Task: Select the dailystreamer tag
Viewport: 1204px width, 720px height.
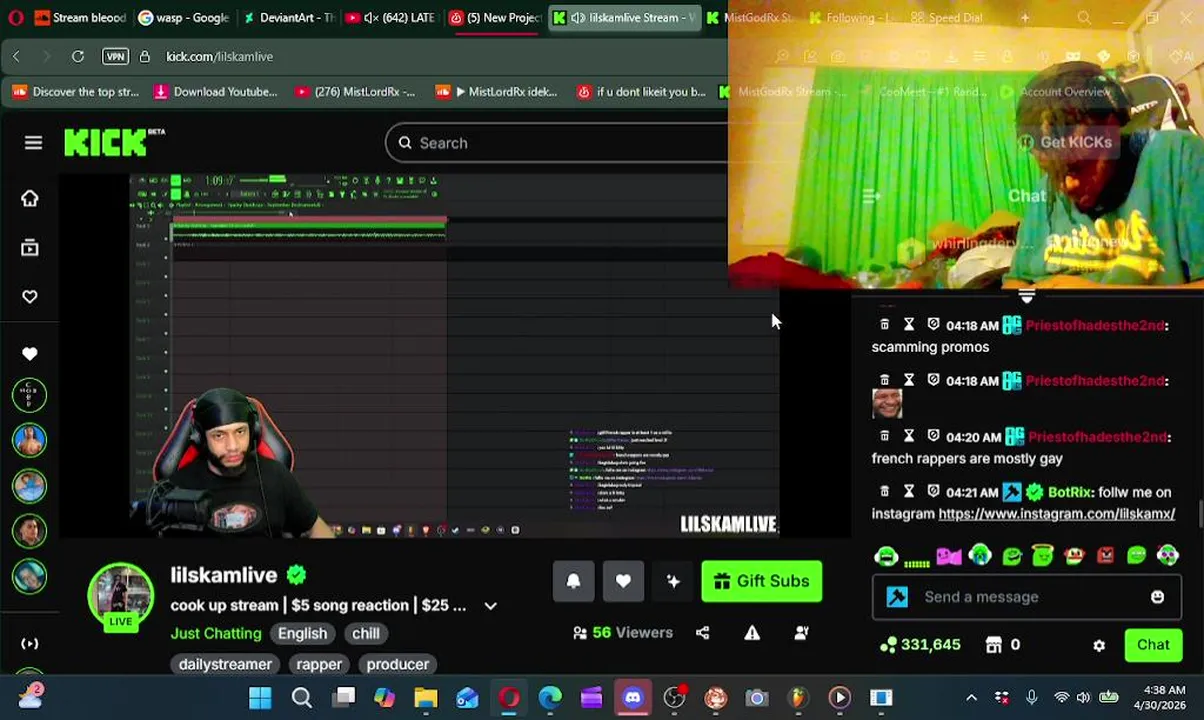Action: tap(225, 664)
